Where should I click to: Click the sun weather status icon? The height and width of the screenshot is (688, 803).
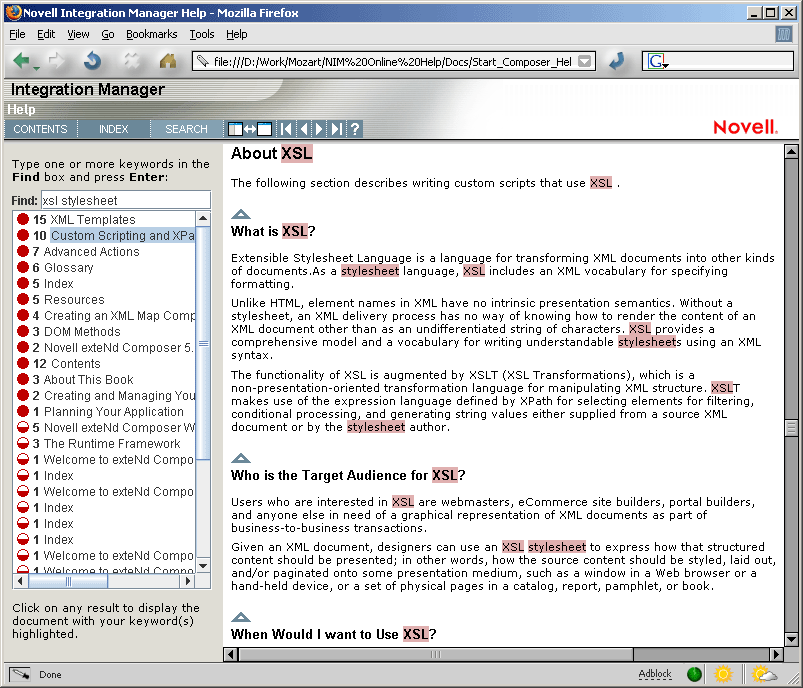[x=723, y=674]
